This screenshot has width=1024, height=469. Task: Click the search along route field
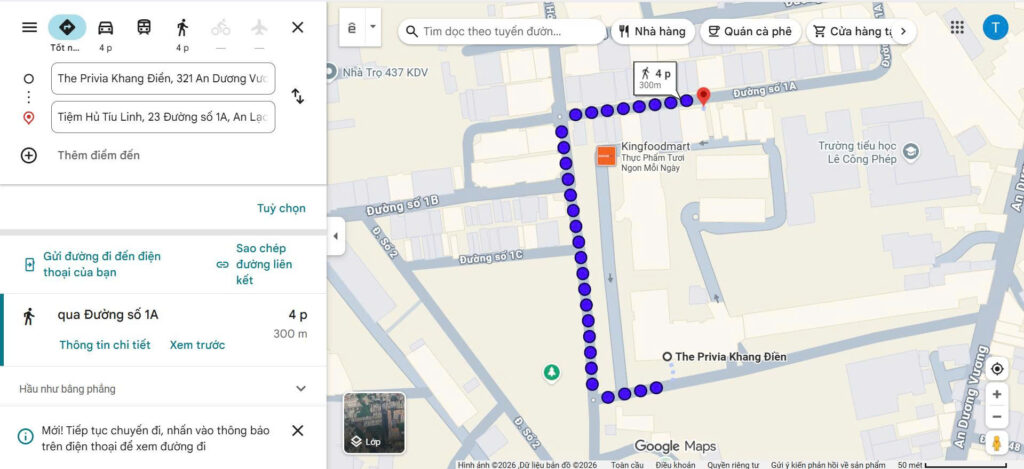(x=502, y=31)
